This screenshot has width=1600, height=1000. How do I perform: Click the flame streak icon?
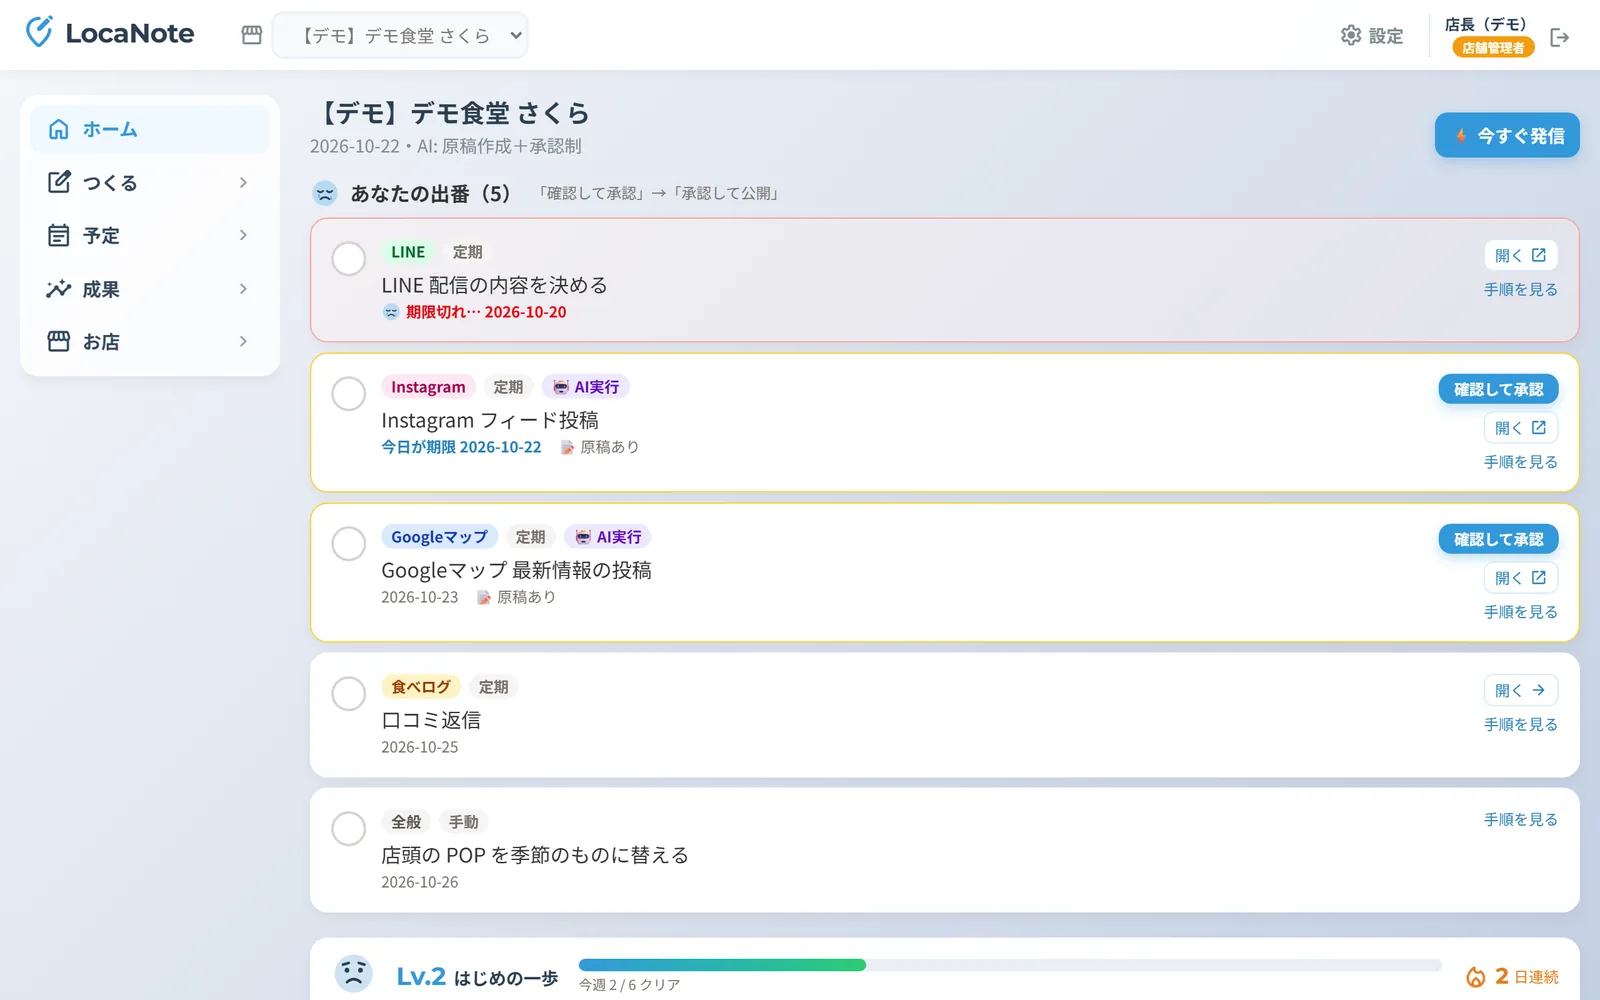[1475, 977]
